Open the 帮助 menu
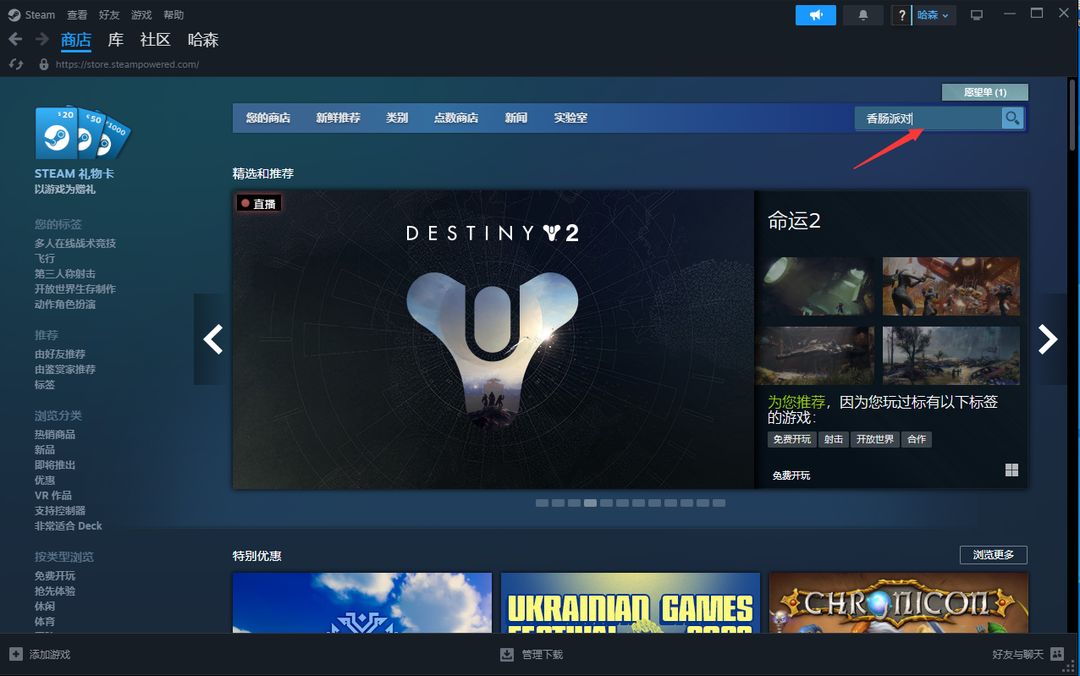This screenshot has width=1080, height=676. pos(174,14)
